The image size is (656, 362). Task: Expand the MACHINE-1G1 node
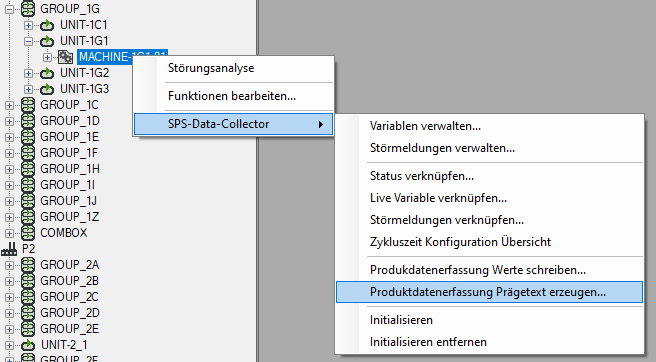tap(47, 57)
